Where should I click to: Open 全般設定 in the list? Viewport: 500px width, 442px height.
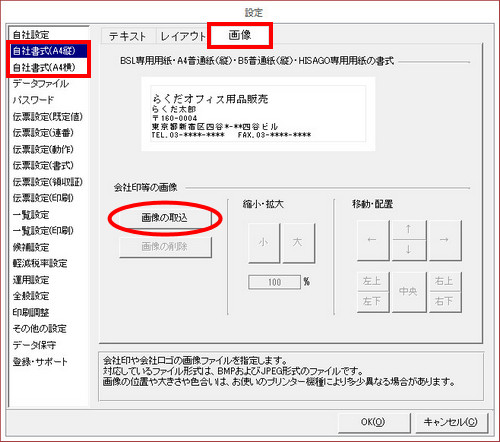pyautogui.click(x=31, y=296)
